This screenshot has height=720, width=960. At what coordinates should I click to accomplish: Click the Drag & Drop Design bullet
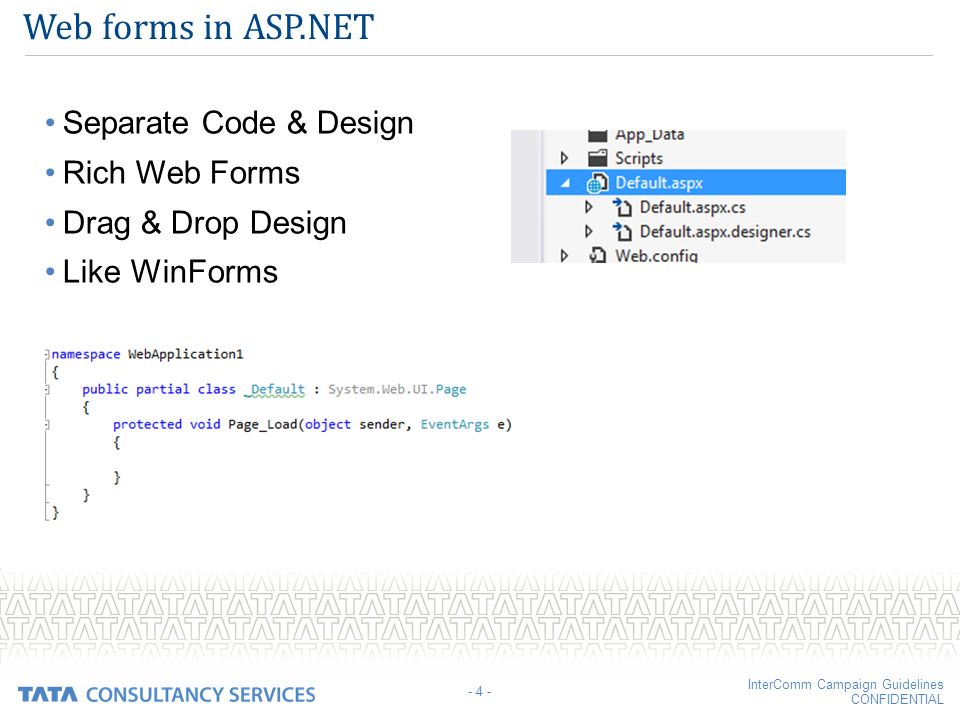[x=204, y=223]
